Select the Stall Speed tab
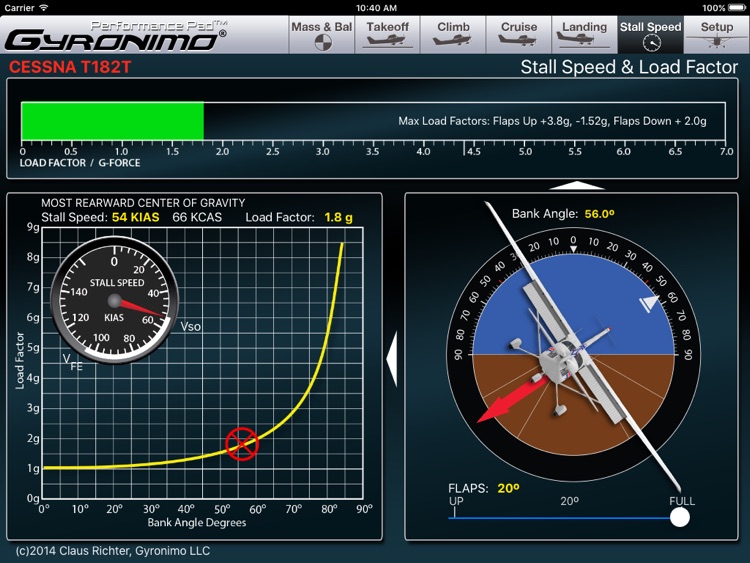The width and height of the screenshot is (750, 563). [x=651, y=35]
